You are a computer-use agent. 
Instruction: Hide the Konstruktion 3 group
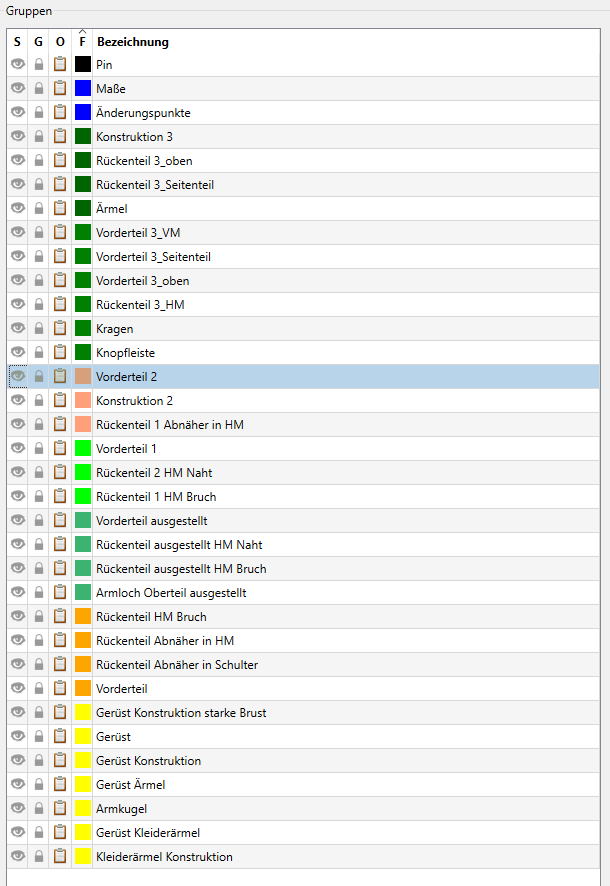pos(18,137)
